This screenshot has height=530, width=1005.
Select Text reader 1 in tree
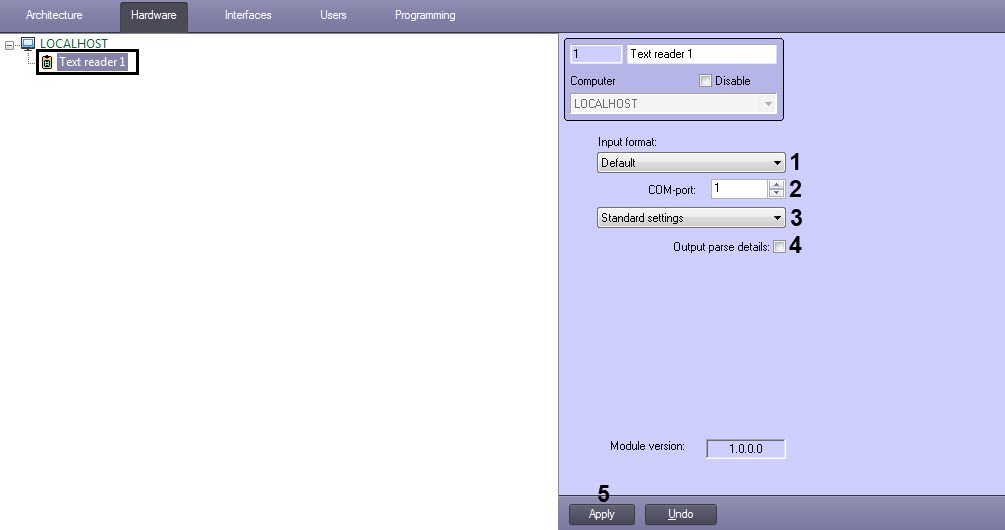[92, 62]
